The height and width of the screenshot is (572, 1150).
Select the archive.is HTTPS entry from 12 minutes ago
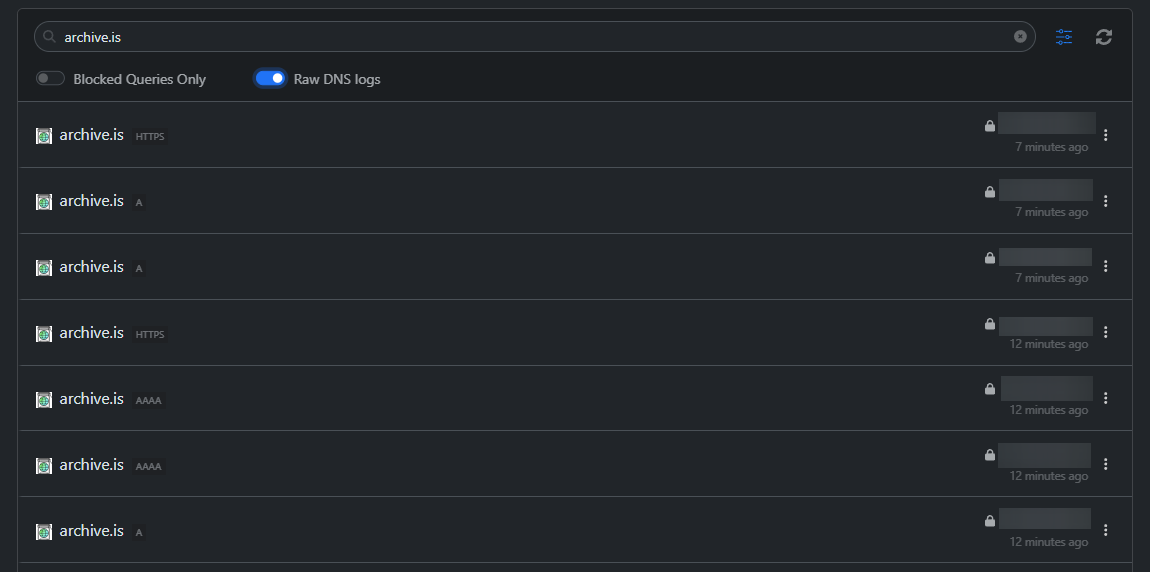tap(575, 332)
